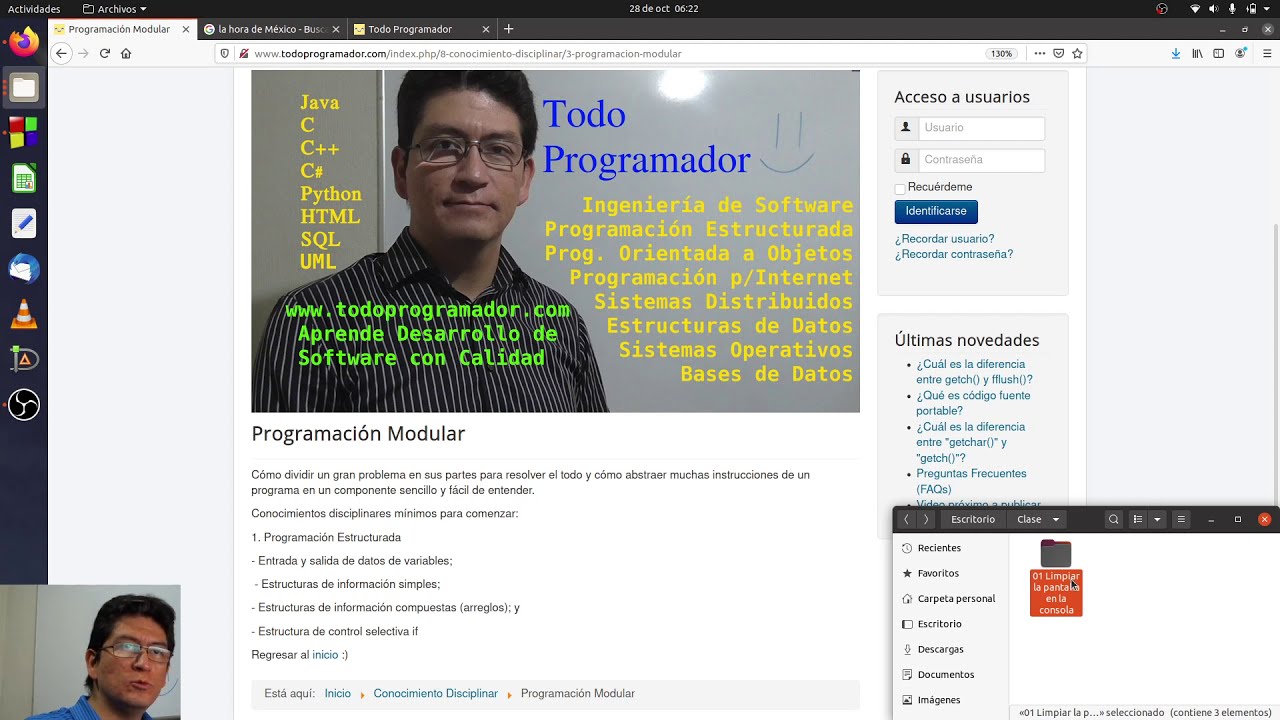The width and height of the screenshot is (1280, 720).
Task: Open the Actividades overview
Action: tap(34, 9)
